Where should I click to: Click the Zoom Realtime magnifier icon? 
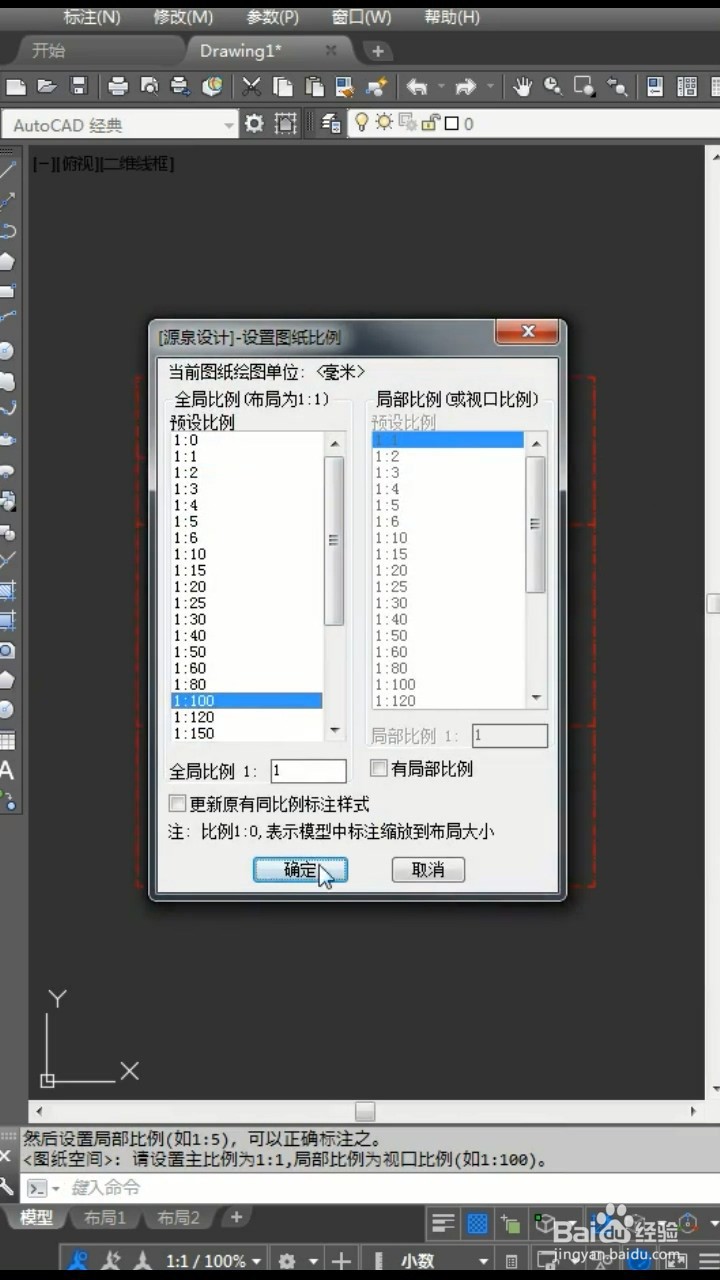553,87
